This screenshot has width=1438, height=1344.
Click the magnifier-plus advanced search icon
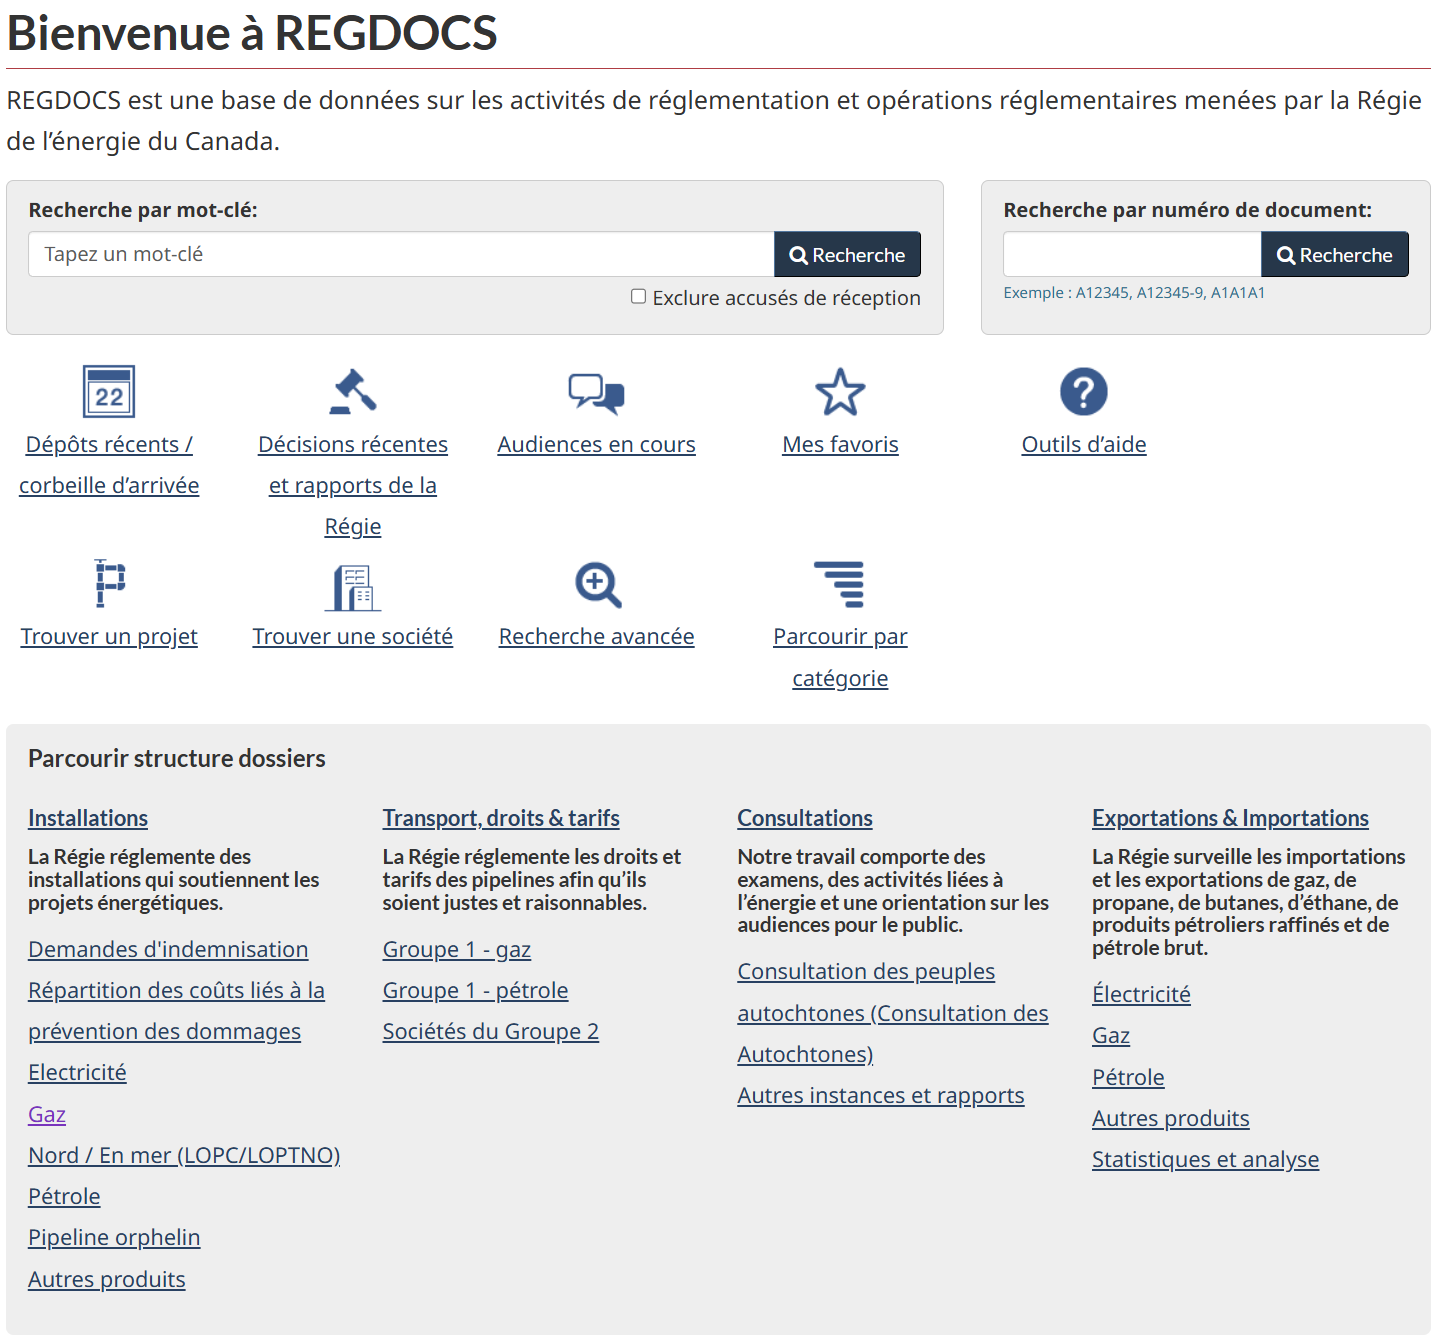click(x=598, y=585)
